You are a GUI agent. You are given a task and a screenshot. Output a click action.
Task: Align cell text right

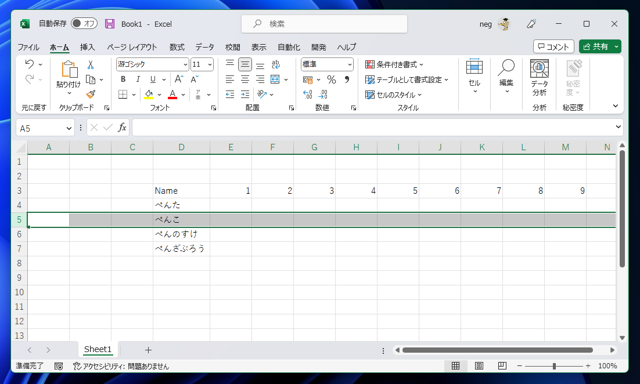(x=260, y=80)
